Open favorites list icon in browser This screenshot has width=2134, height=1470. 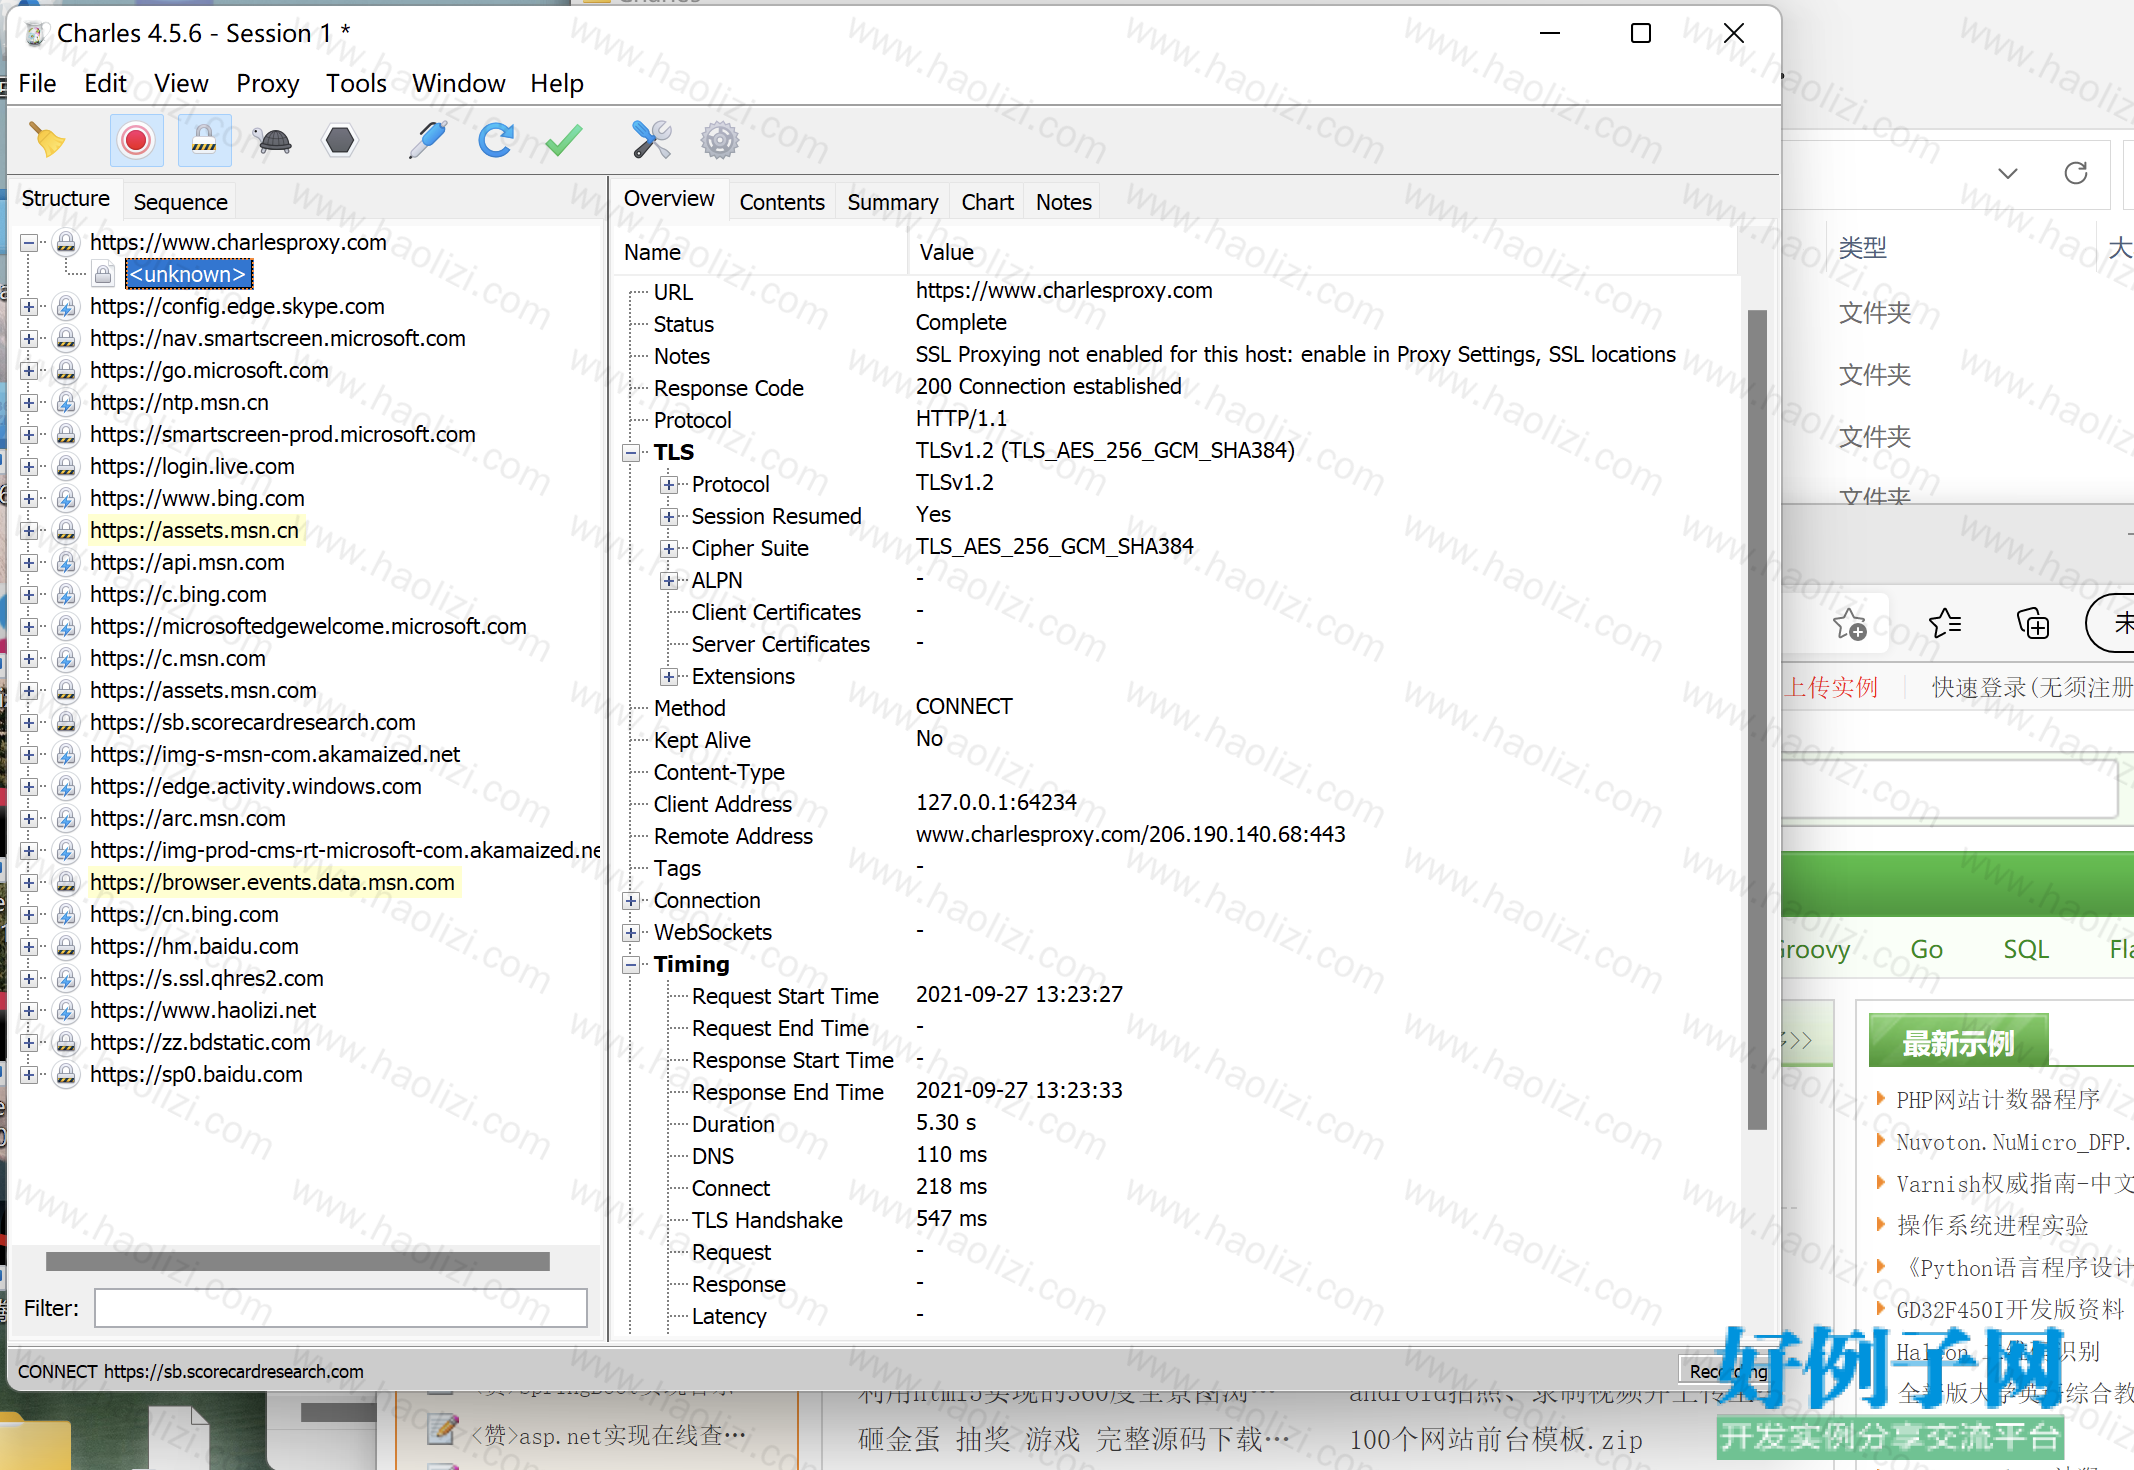1945,623
